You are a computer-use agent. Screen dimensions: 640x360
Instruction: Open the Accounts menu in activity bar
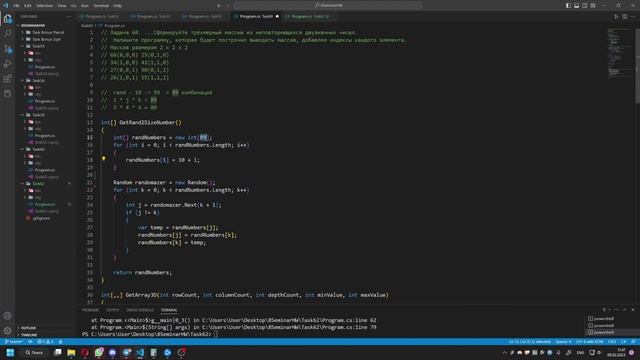(7, 316)
